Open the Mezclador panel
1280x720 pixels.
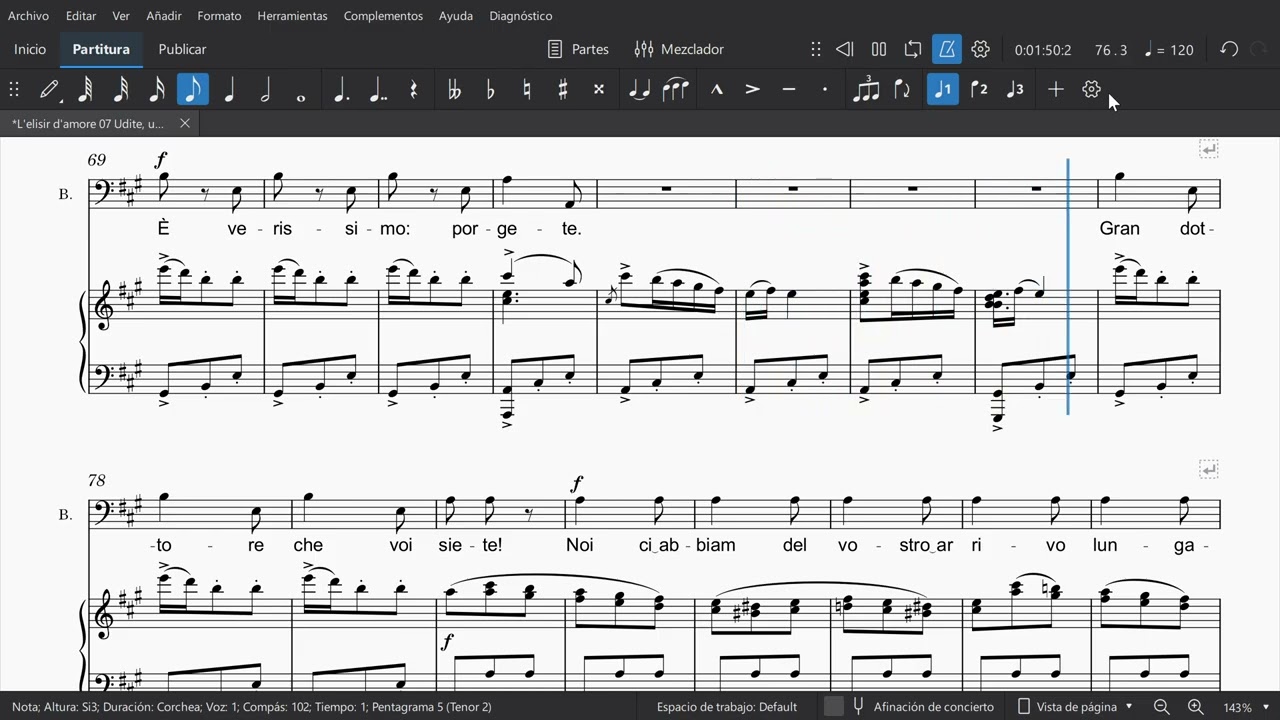pos(679,49)
